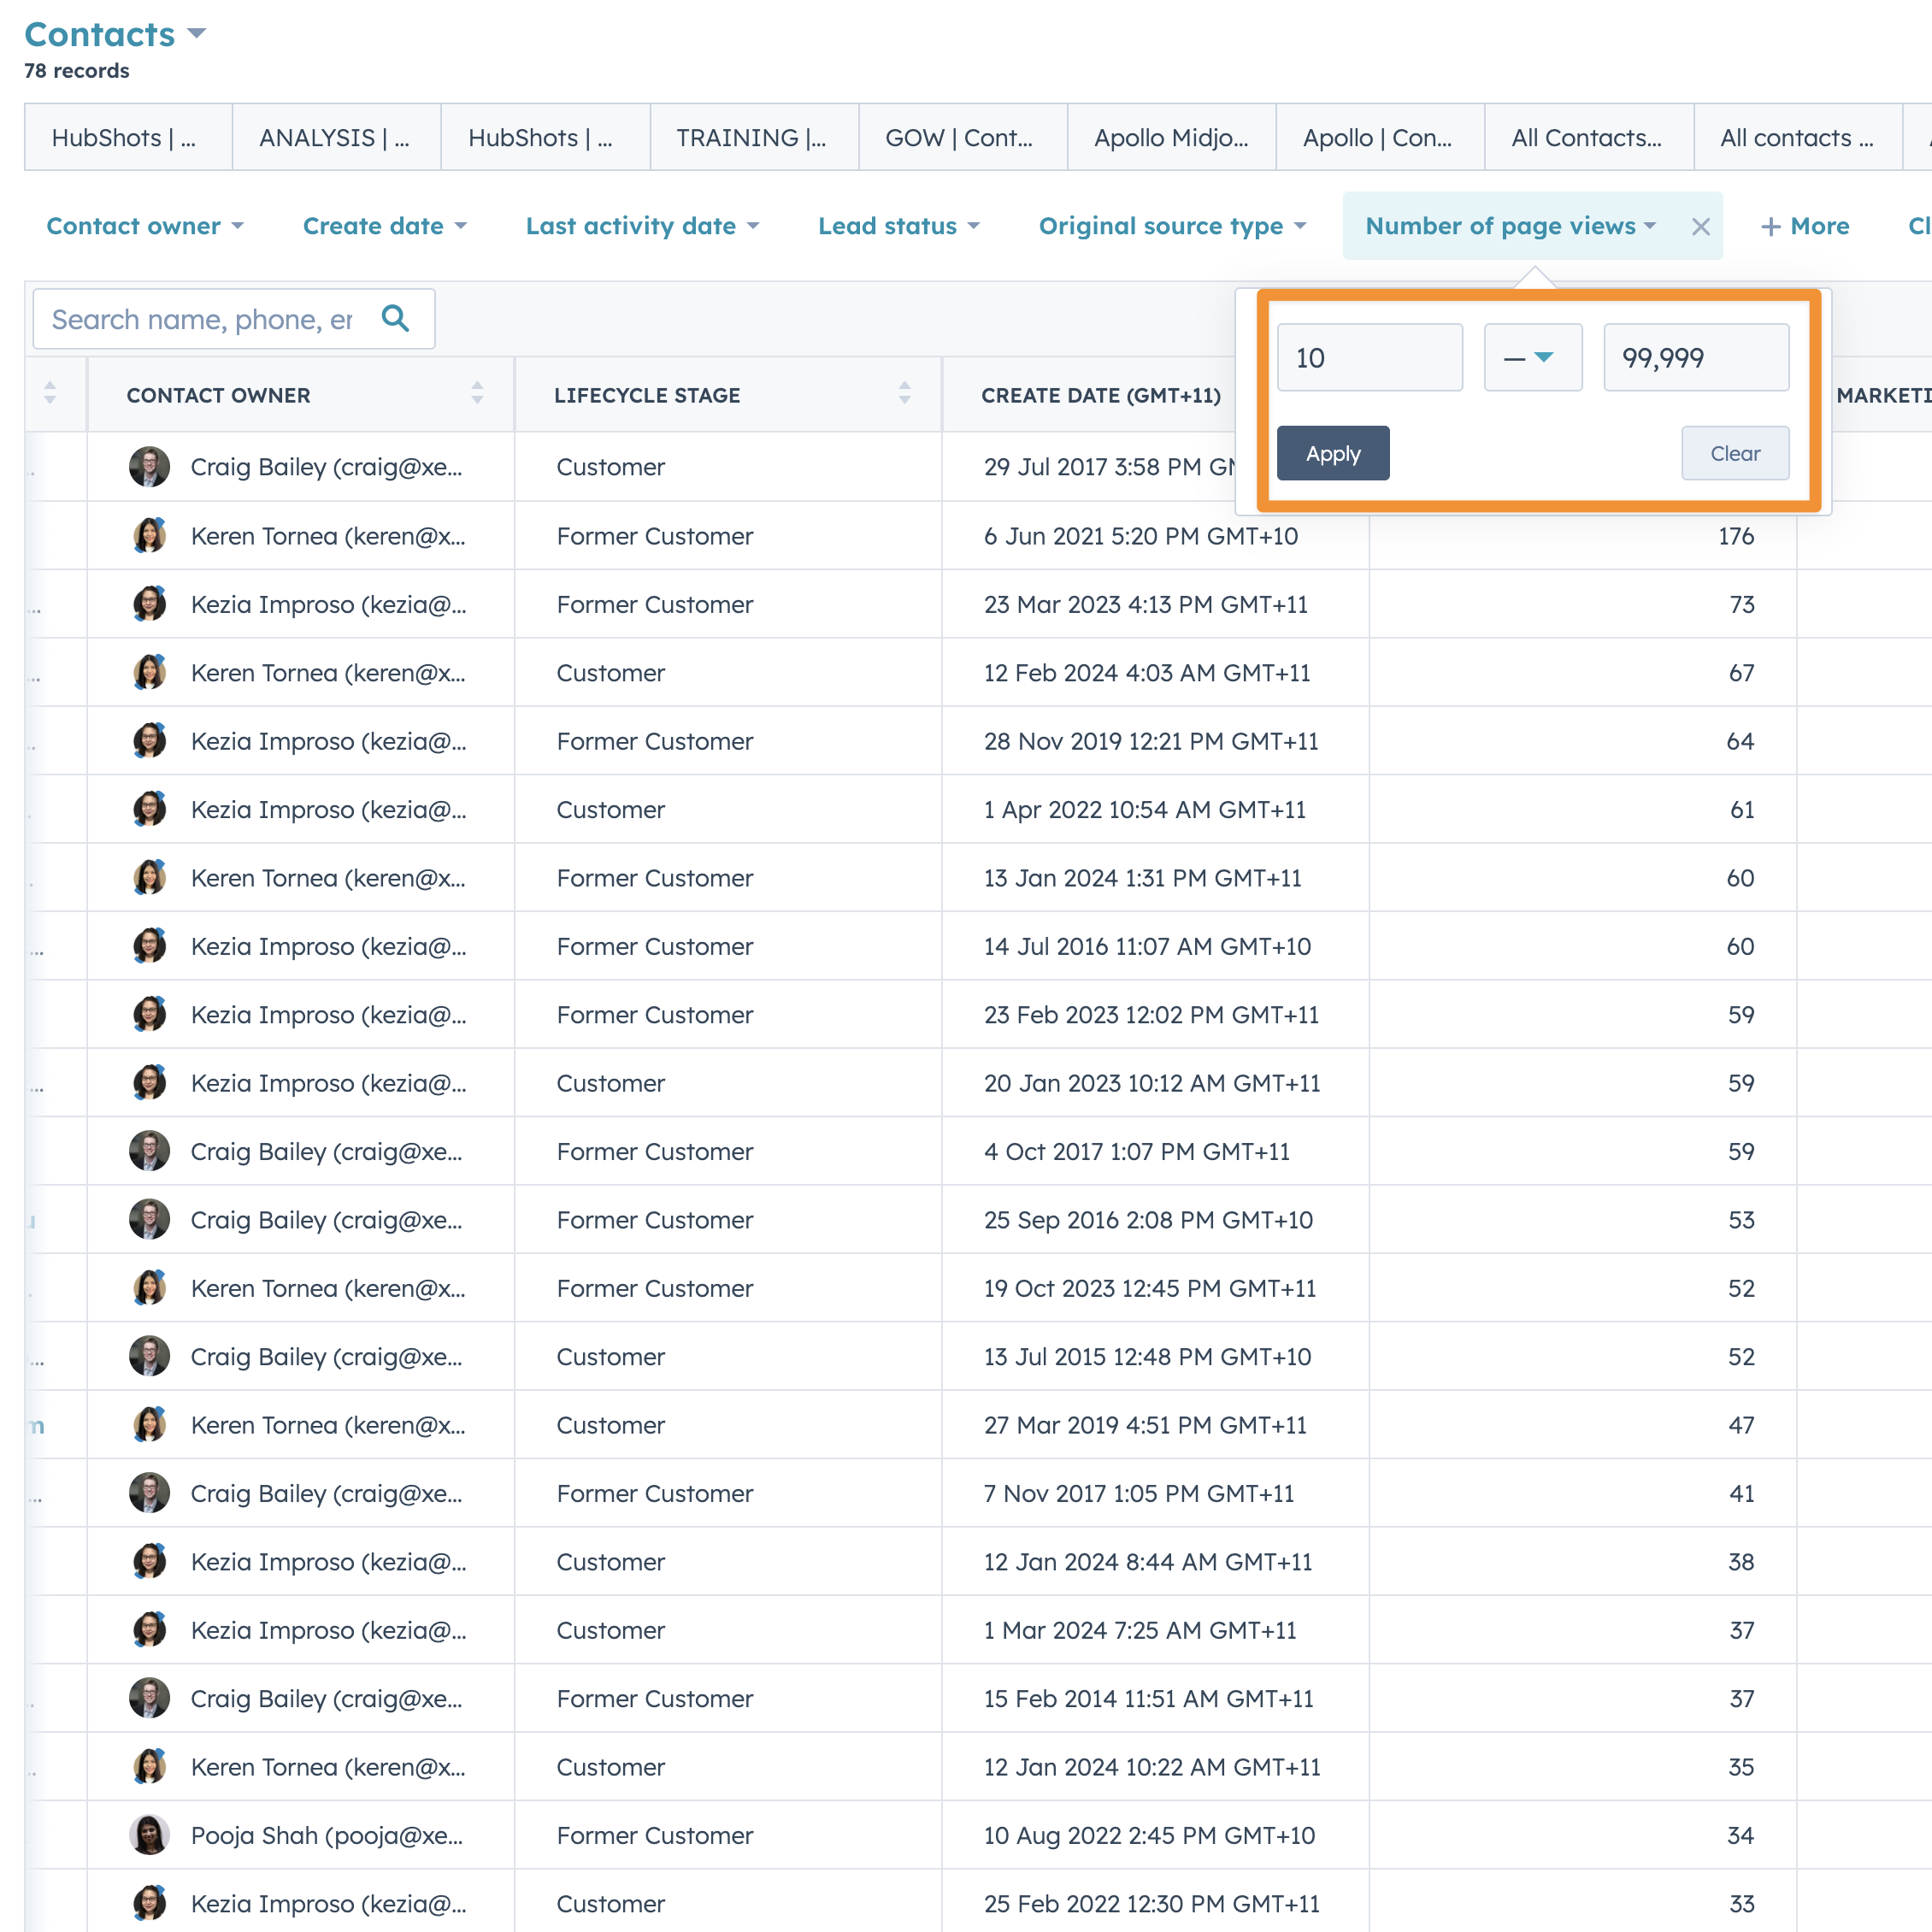Viewport: 1932px width, 1932px height.
Task: Click the plus More filters icon
Action: pos(1771,227)
